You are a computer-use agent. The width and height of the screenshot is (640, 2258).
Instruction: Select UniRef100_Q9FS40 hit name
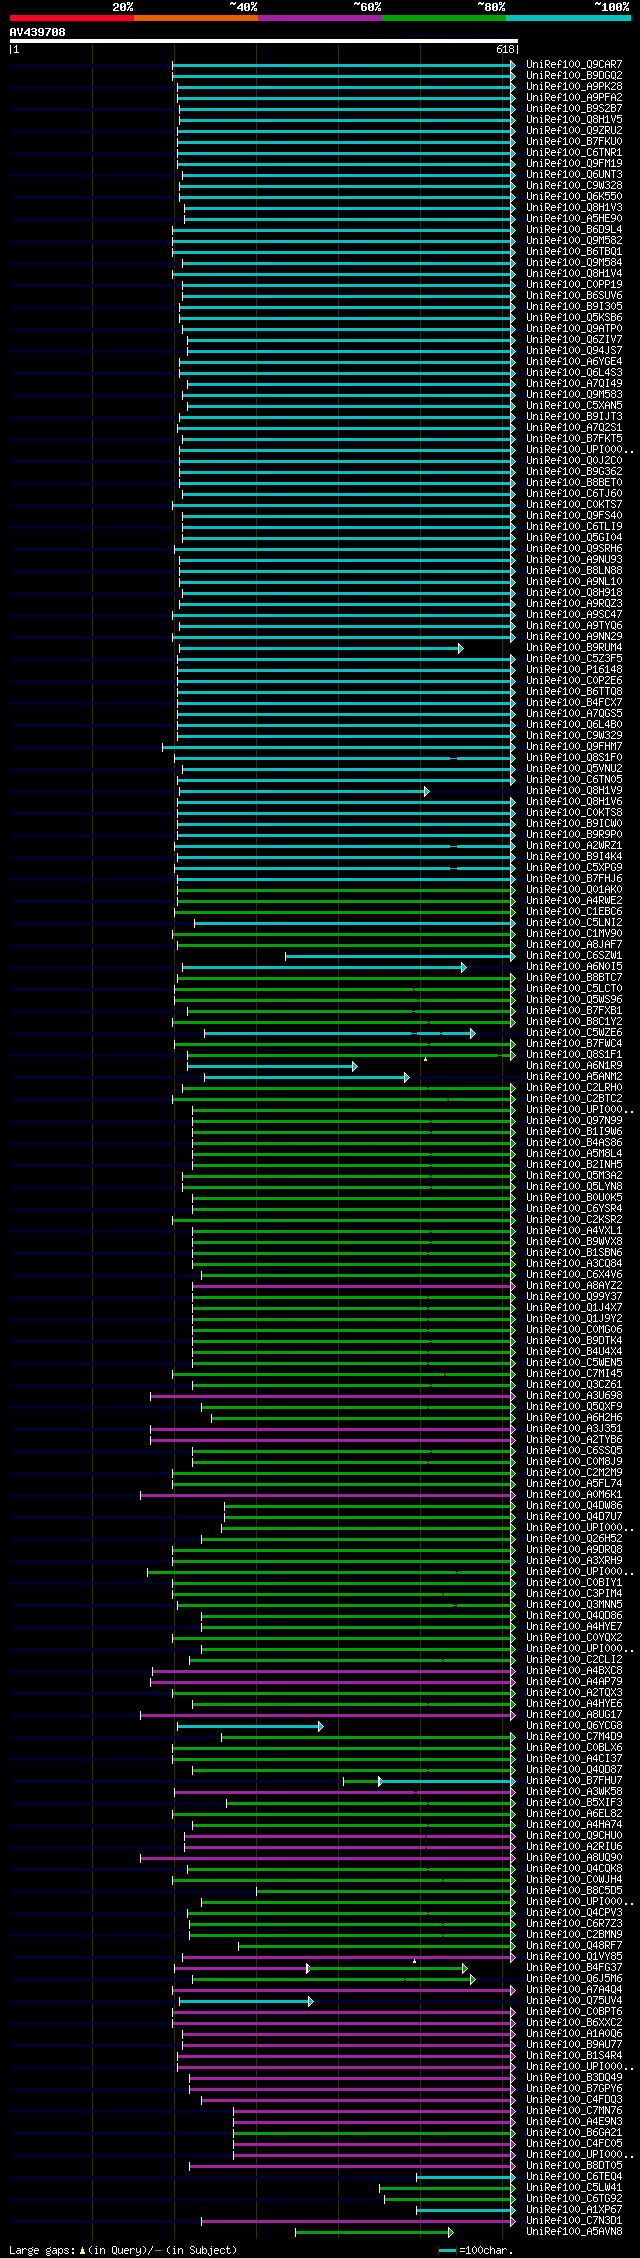574,515
